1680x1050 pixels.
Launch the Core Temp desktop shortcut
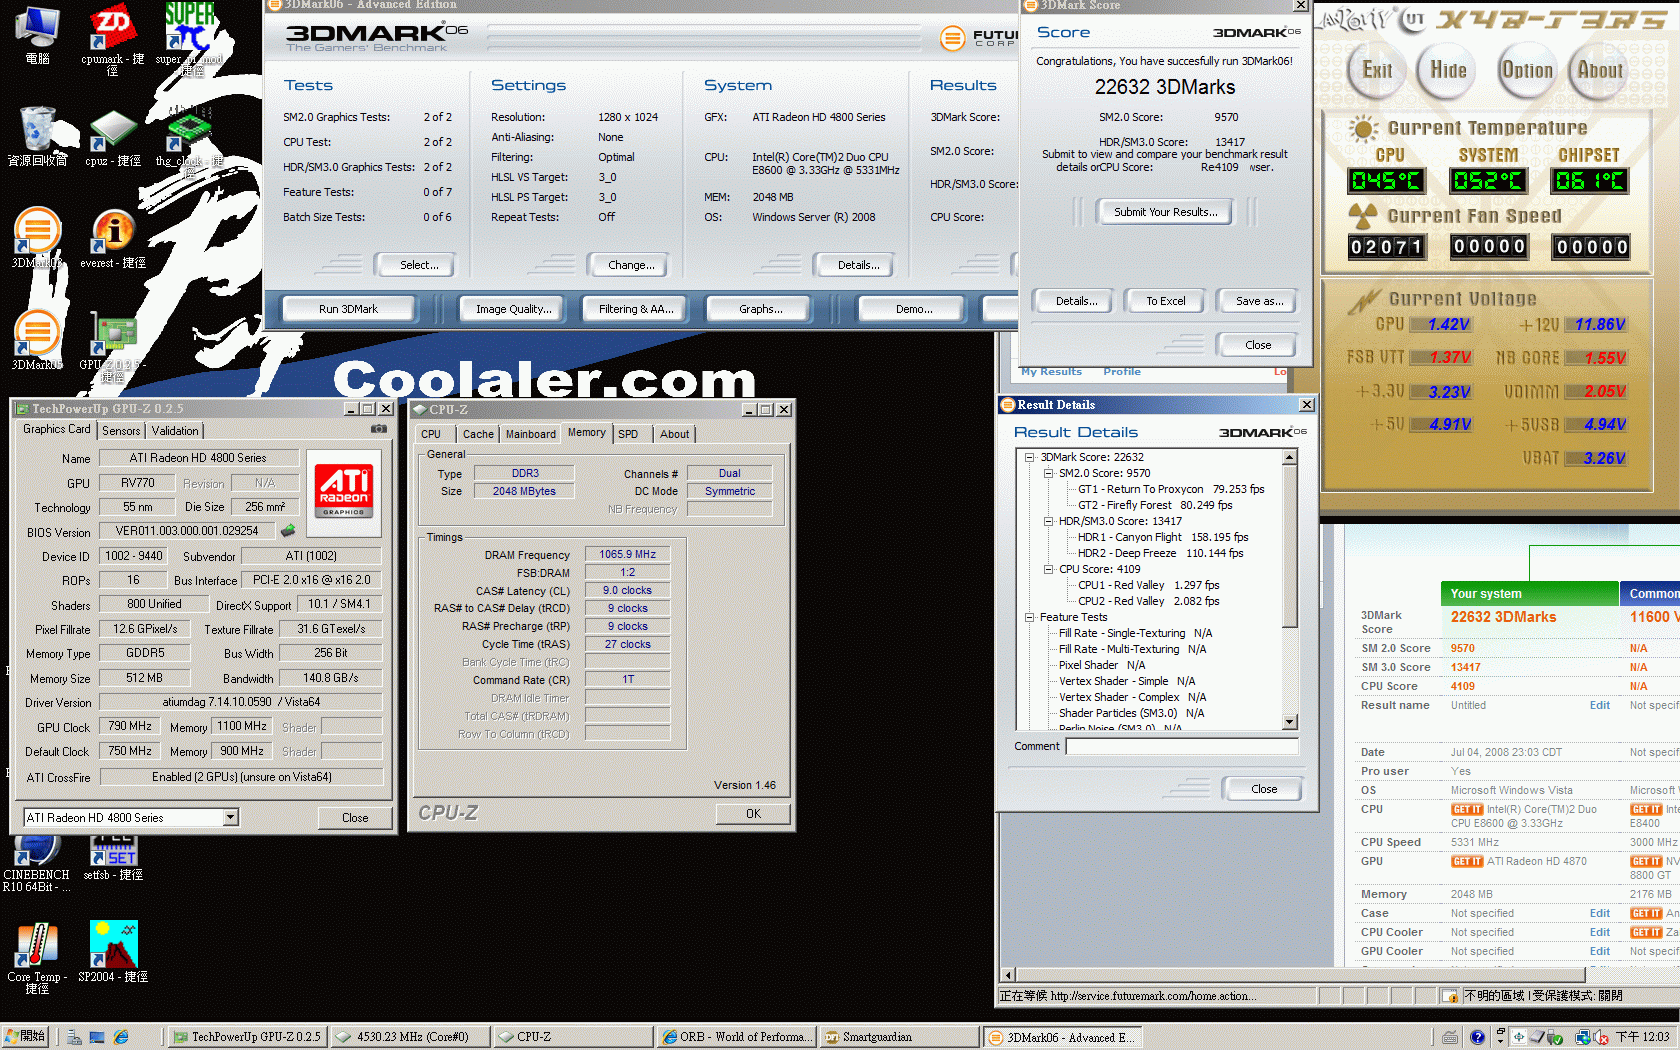pyautogui.click(x=37, y=957)
